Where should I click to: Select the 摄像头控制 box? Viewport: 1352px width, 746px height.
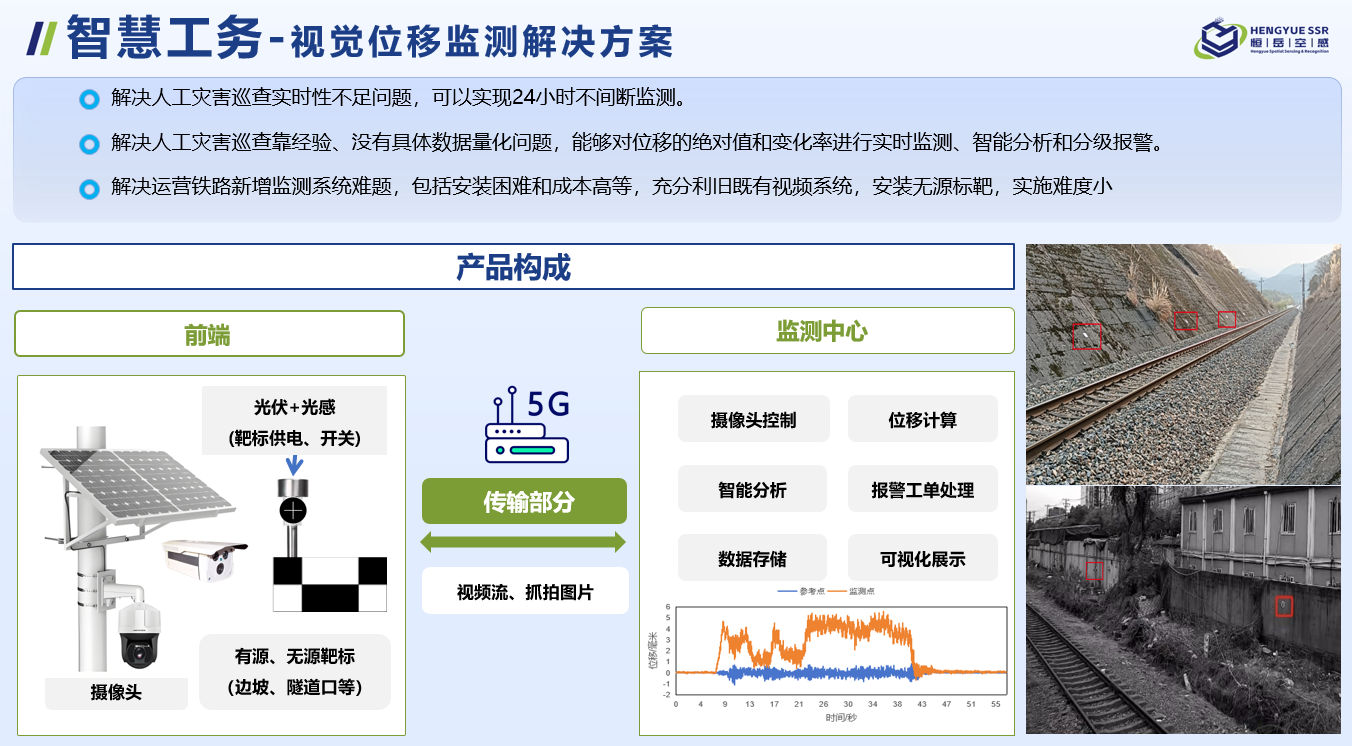point(753,419)
